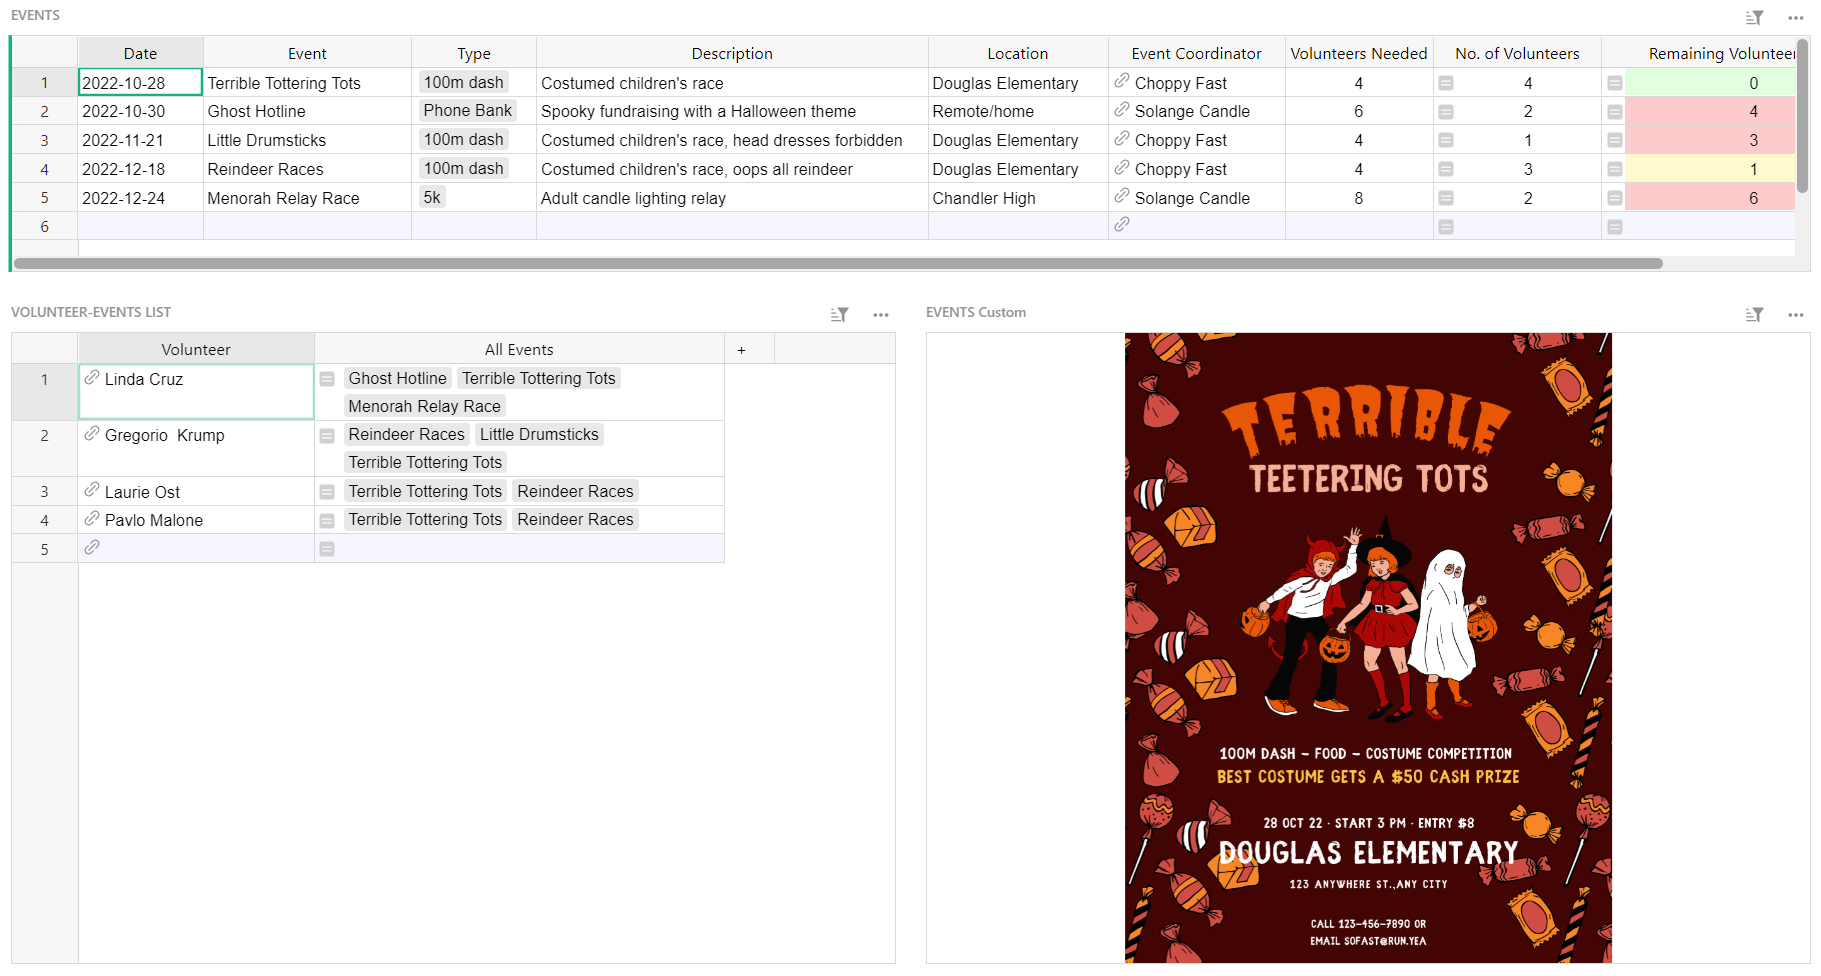Viewport: 1821px width, 976px height.
Task: Select the All Events column header
Action: click(x=518, y=350)
